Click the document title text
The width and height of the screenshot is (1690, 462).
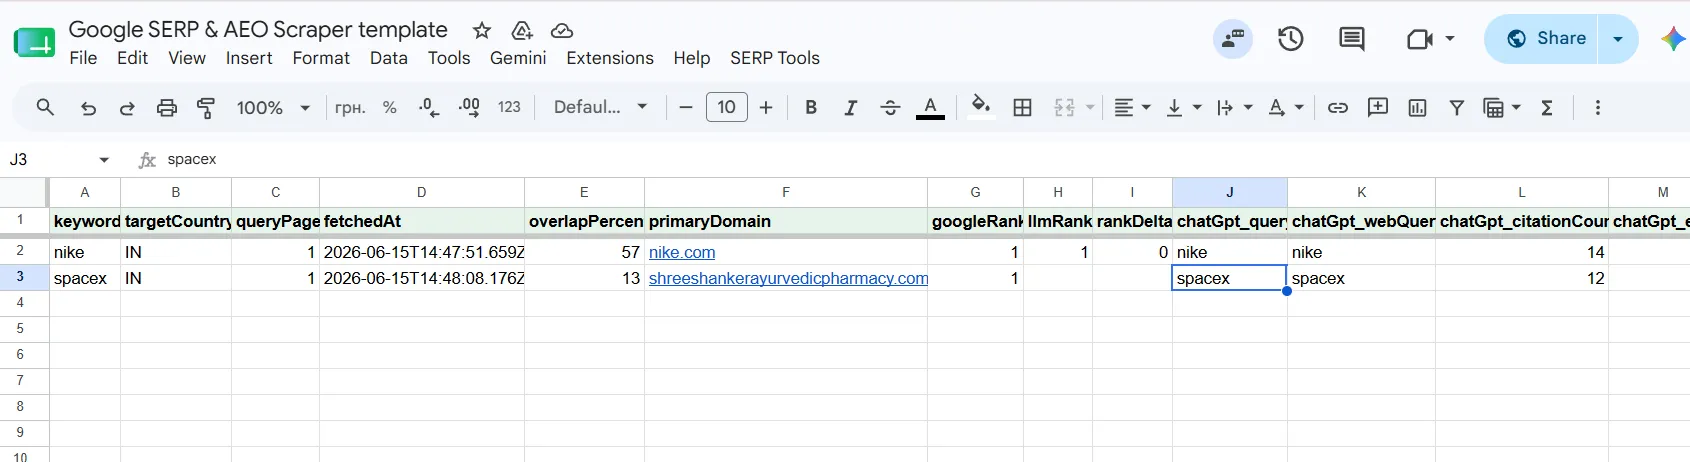258,30
